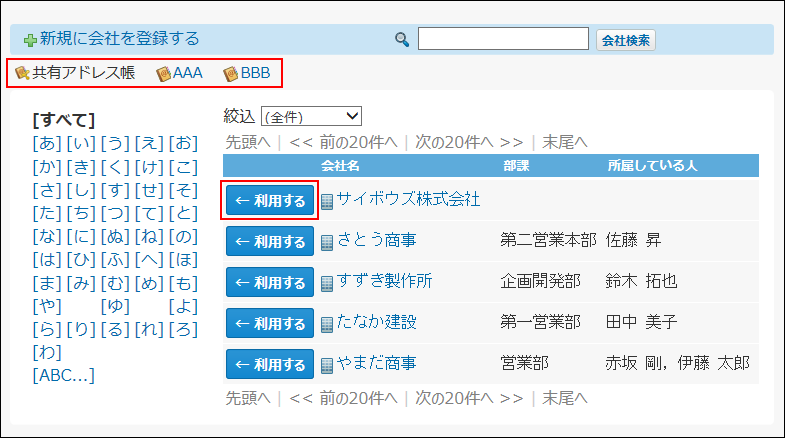Filter companies by [こ]

pyautogui.click(x=183, y=167)
